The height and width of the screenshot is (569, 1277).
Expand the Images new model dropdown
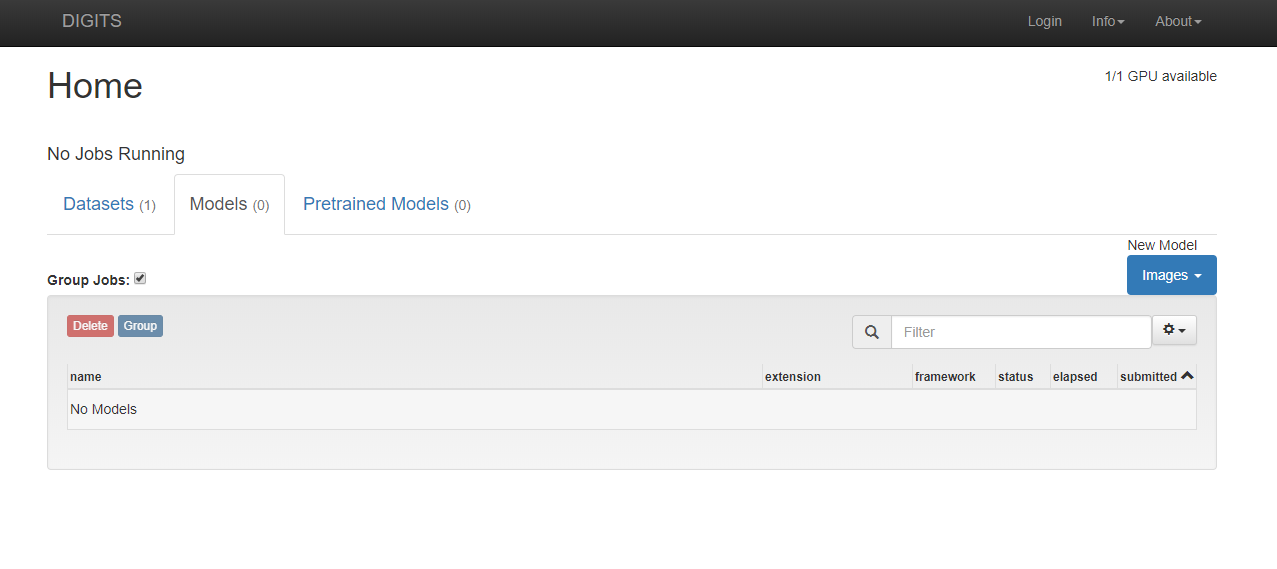1171,275
